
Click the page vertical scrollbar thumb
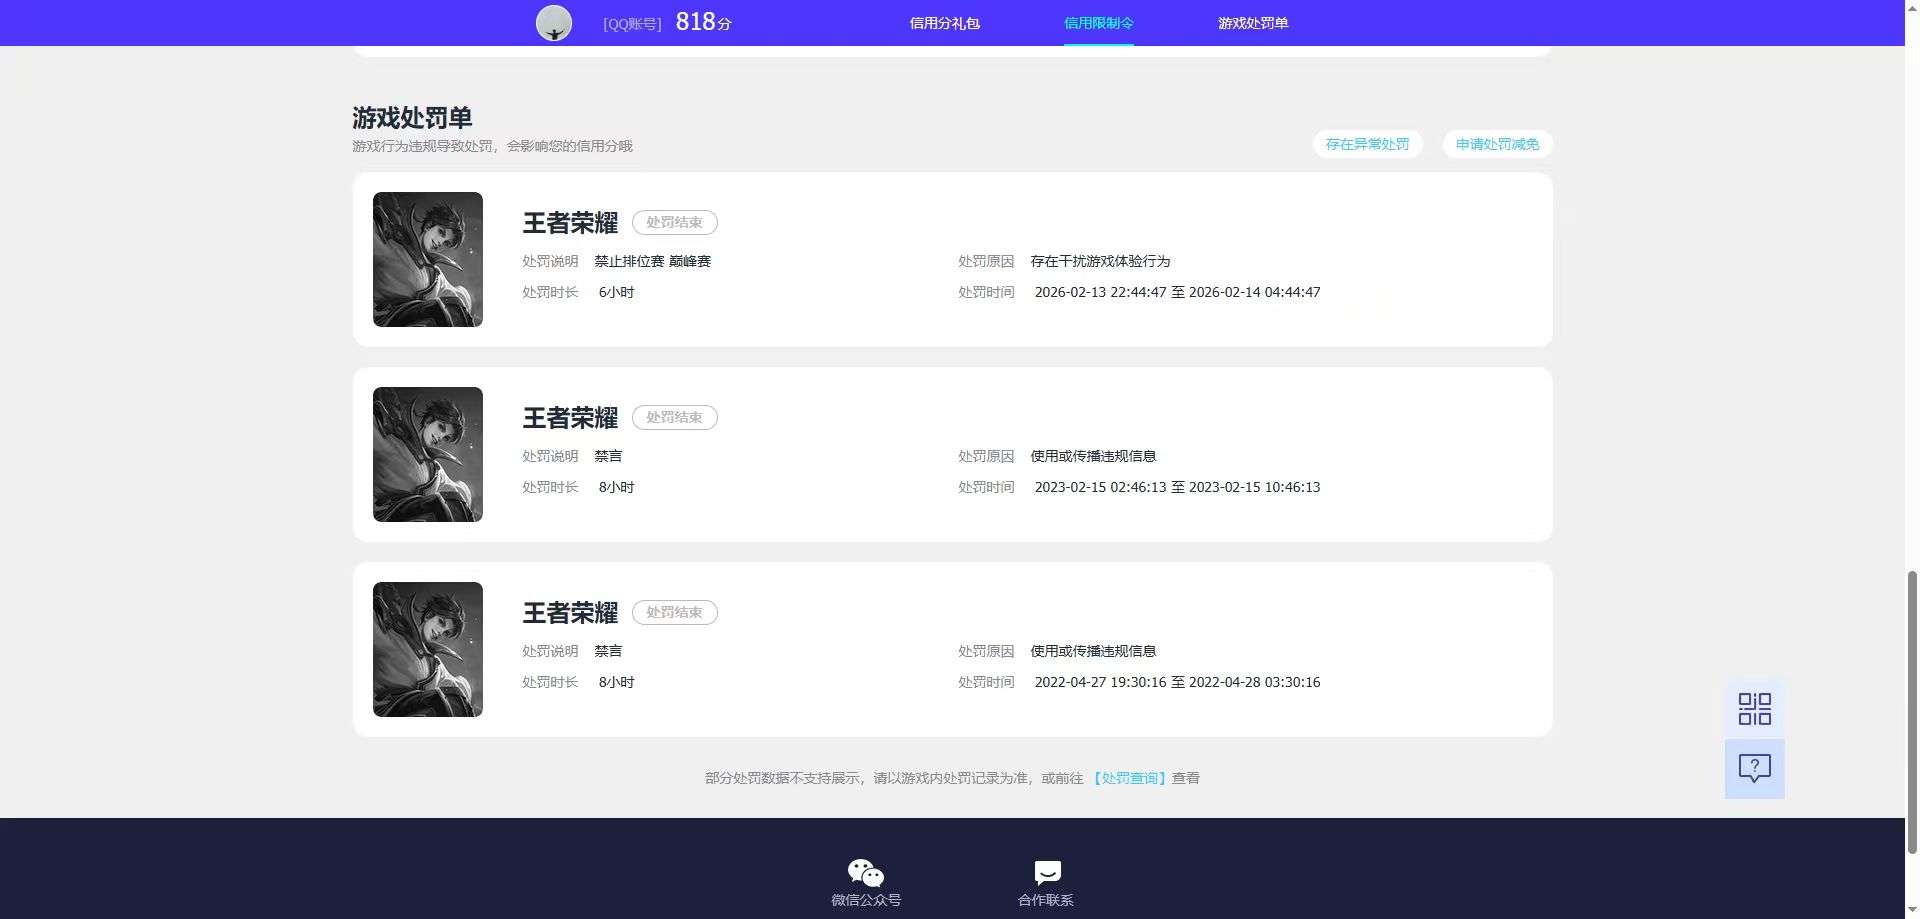click(x=1912, y=711)
